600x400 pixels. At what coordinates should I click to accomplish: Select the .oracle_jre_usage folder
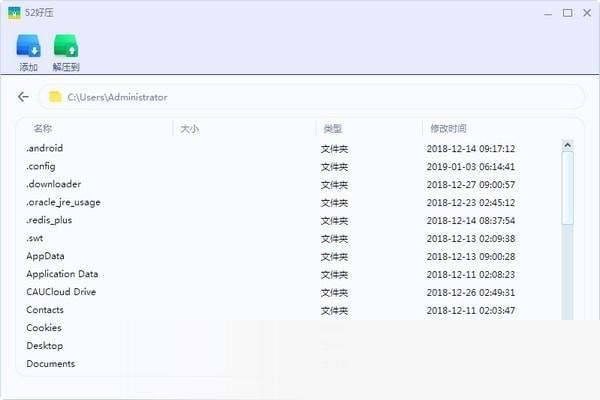(x=63, y=202)
